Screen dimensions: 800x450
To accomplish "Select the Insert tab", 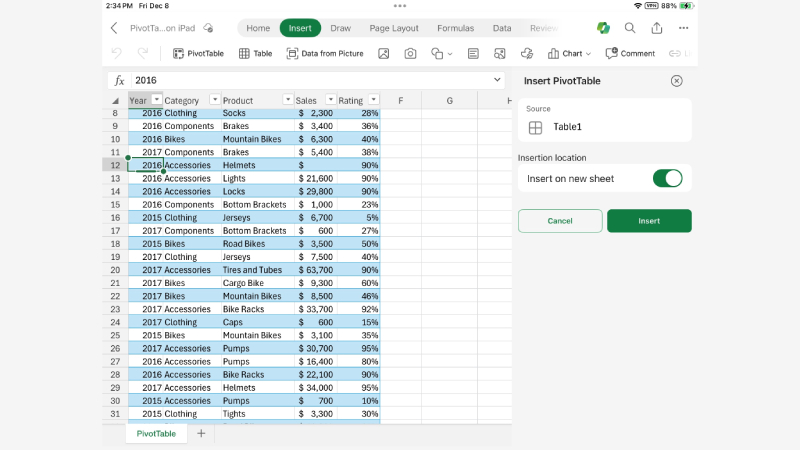I will point(300,28).
